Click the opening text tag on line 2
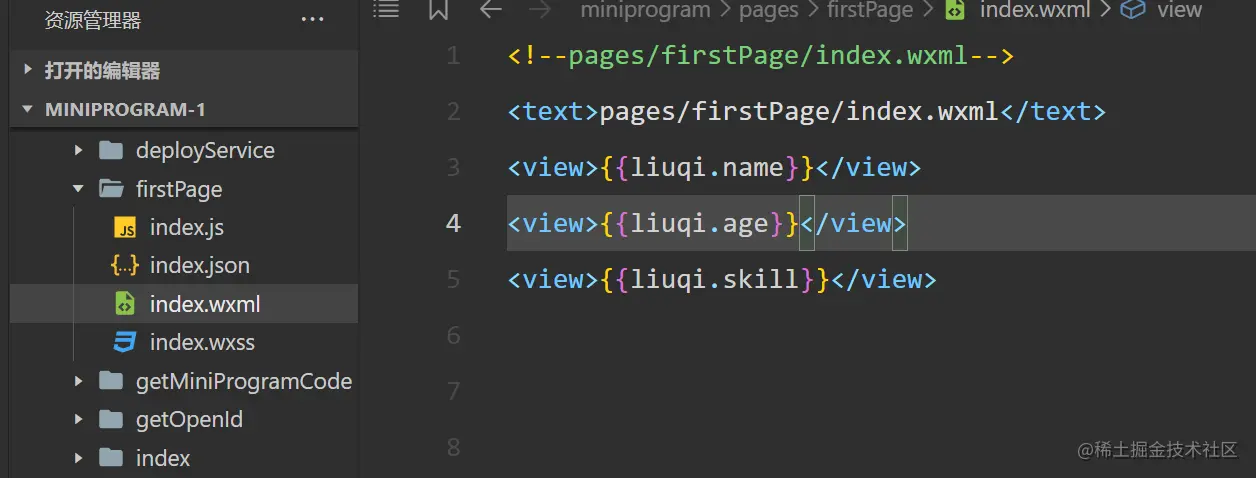The height and width of the screenshot is (478, 1256). 553,111
